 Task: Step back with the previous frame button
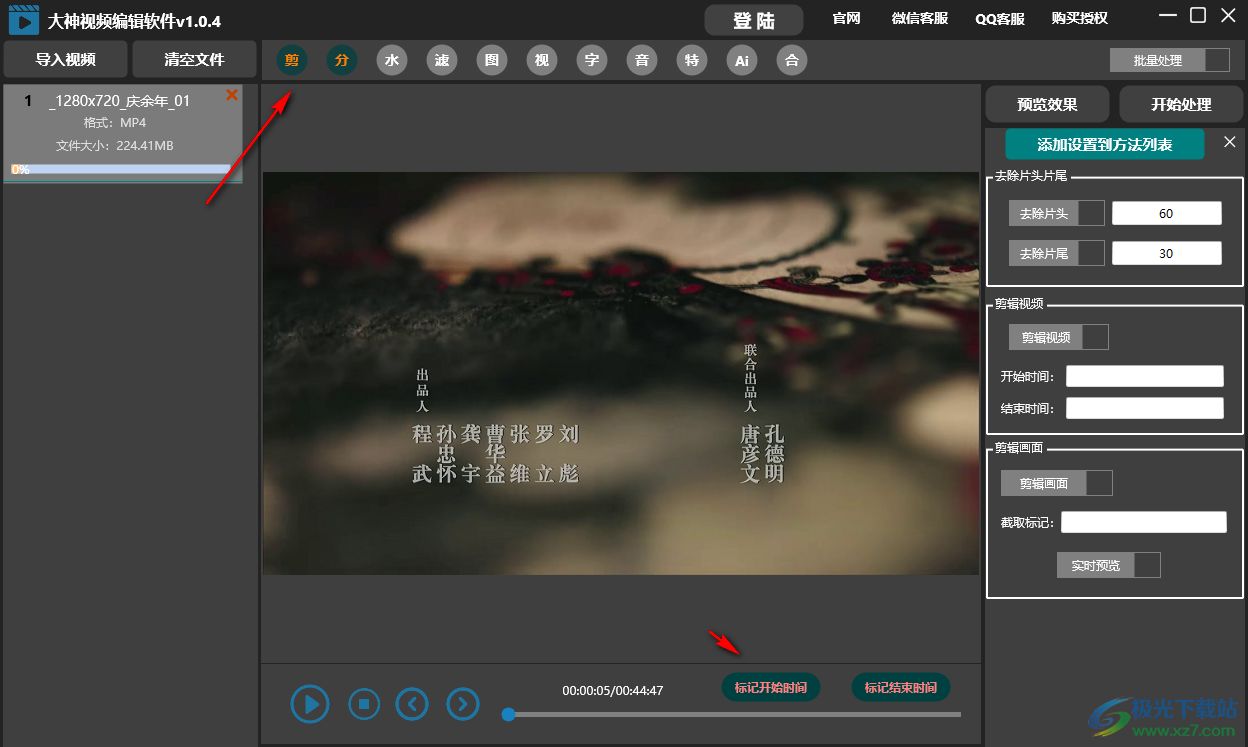click(412, 704)
